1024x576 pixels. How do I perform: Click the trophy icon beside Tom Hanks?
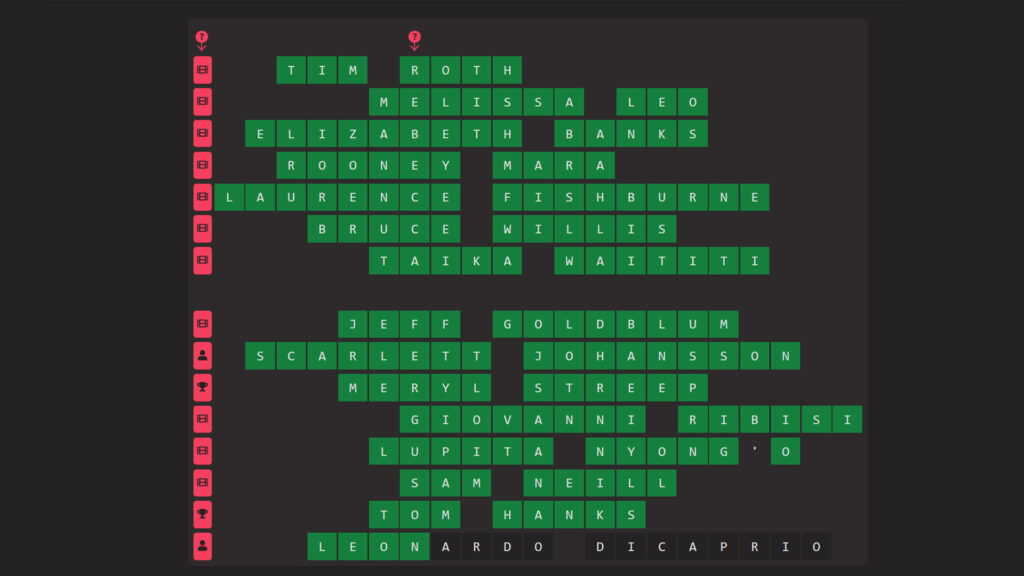[203, 515]
